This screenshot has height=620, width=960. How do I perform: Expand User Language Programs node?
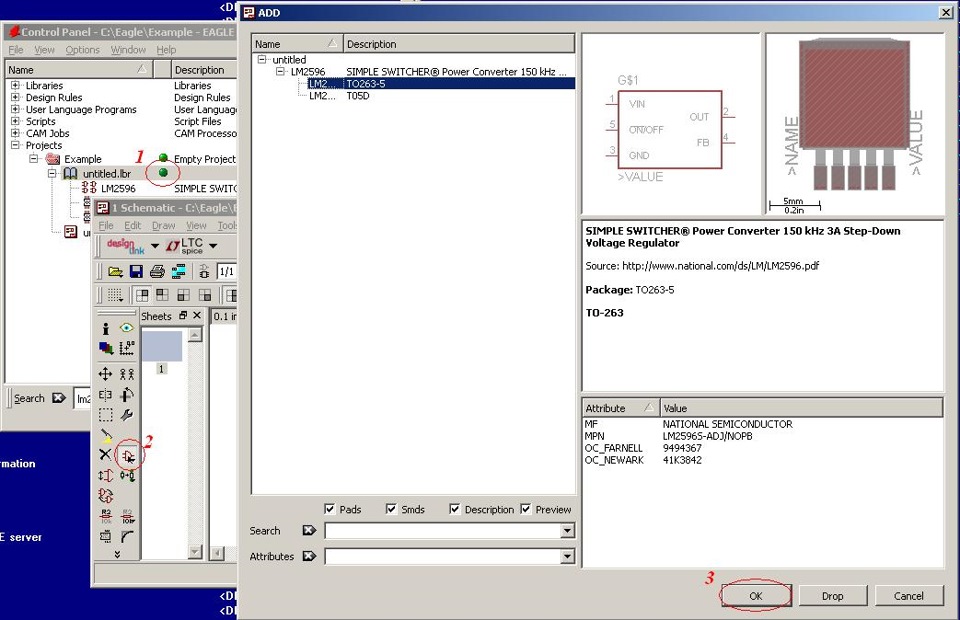tap(15, 109)
